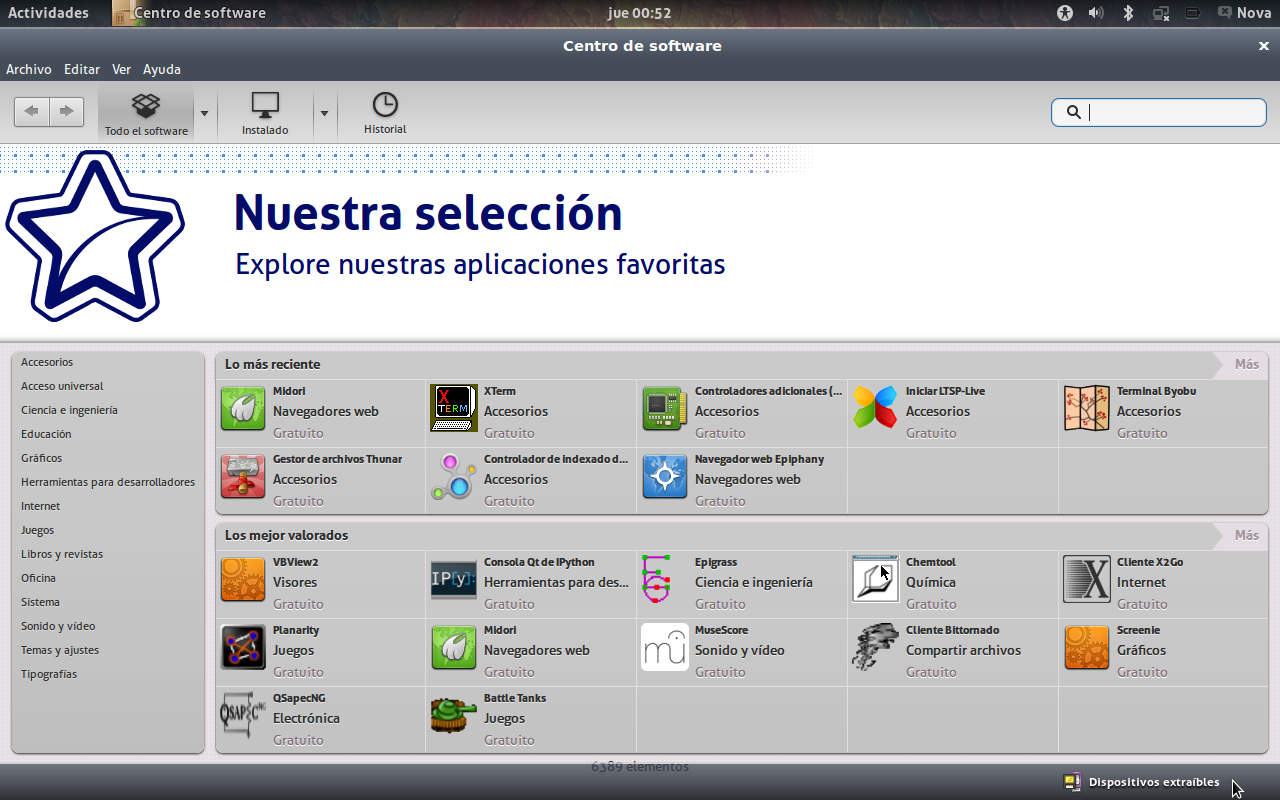
Task: Select the Acceso universal category
Action: pos(62,386)
